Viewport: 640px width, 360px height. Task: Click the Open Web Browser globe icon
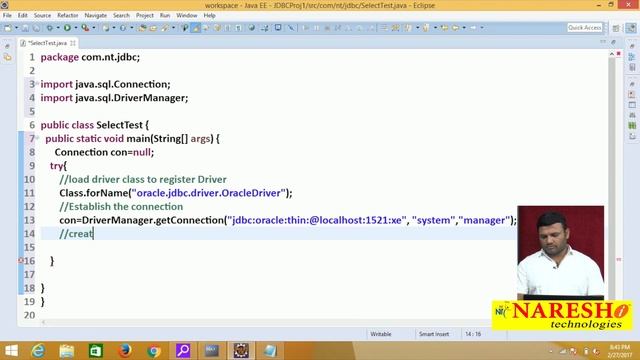[x=252, y=28]
